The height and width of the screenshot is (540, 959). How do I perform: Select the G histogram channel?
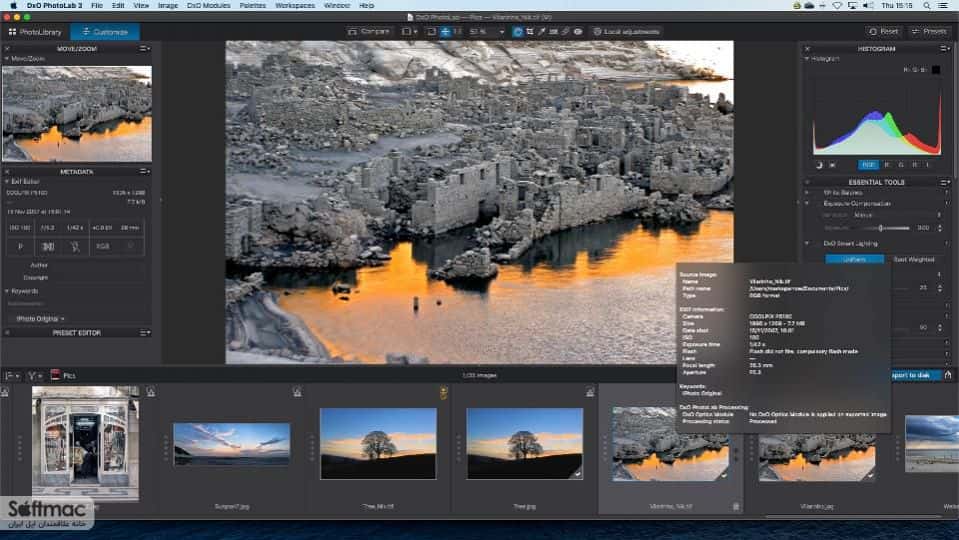(x=901, y=165)
